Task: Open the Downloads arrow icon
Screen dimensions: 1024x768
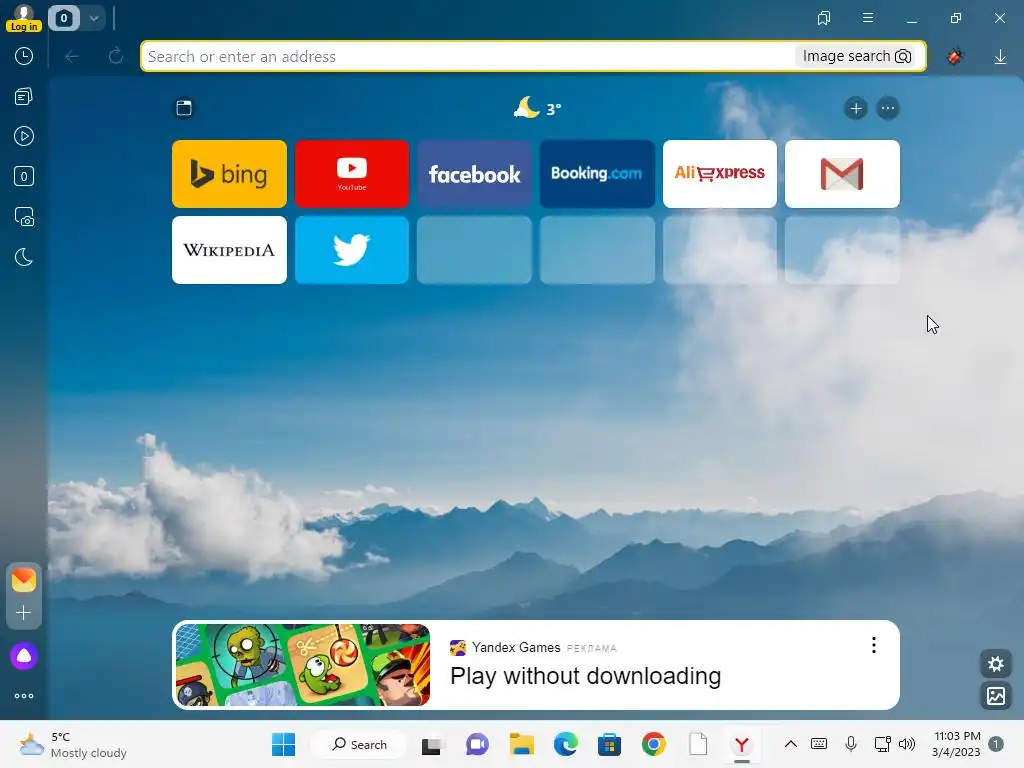Action: tap(1000, 57)
